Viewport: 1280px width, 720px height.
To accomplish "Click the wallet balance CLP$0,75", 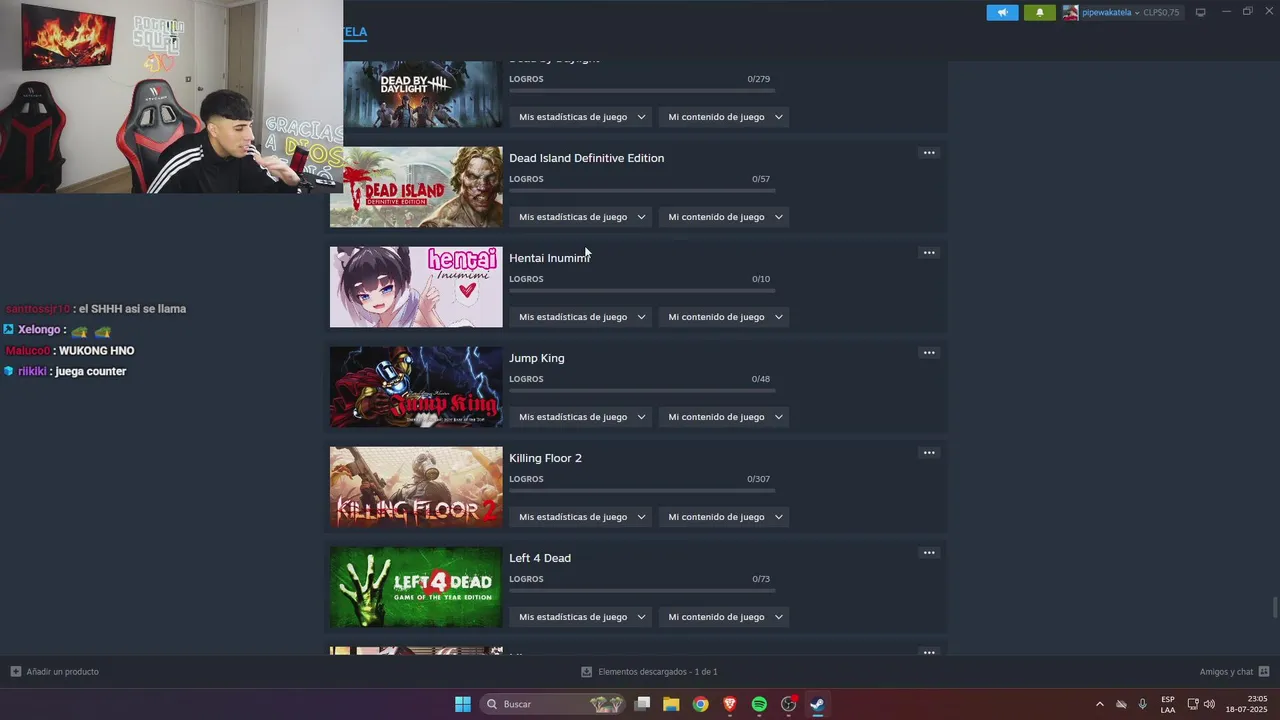I will tap(1161, 13).
